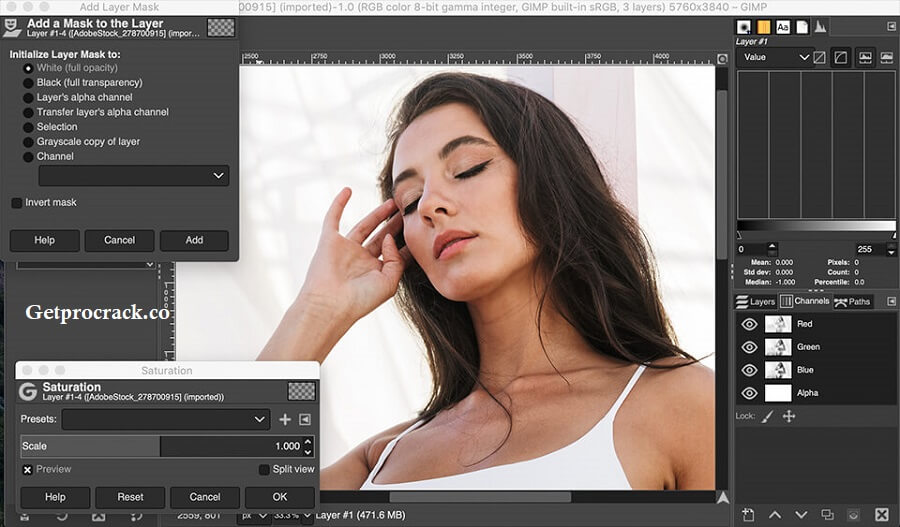Select Transfer layer's alpha channel option
Viewport: 900px width, 527px height.
[x=28, y=113]
